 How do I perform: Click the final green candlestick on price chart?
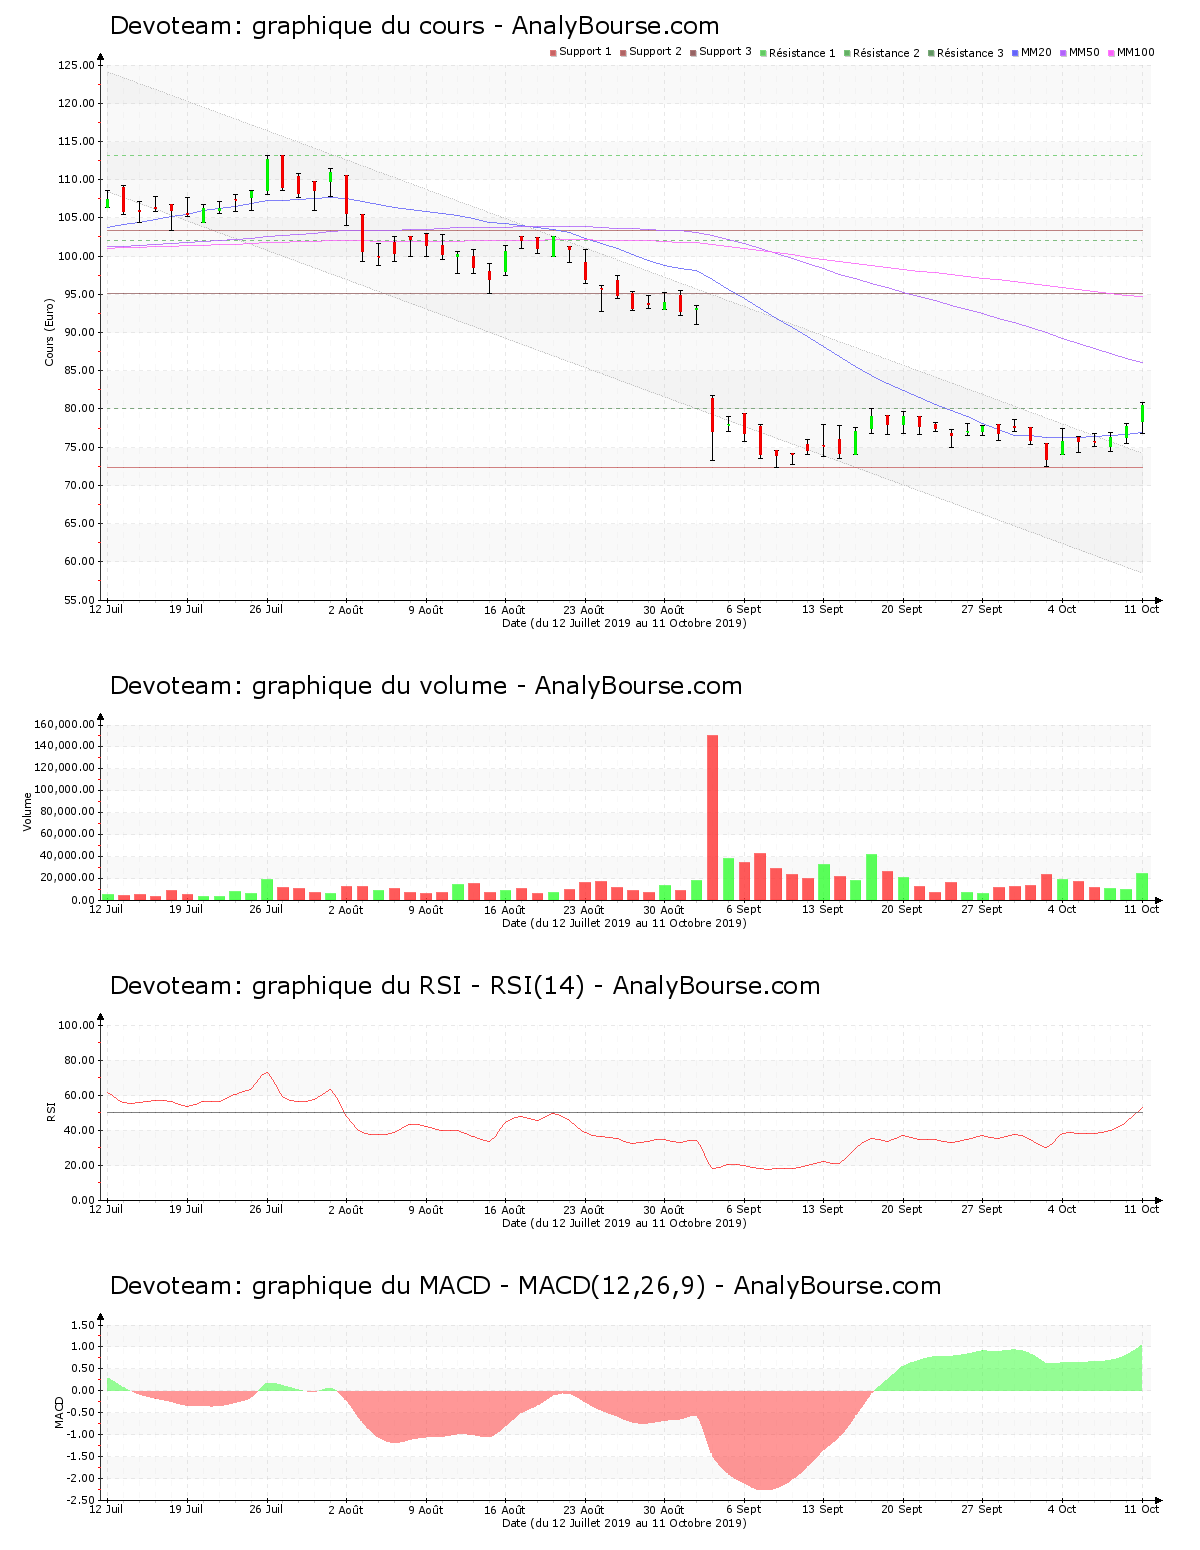(1142, 418)
